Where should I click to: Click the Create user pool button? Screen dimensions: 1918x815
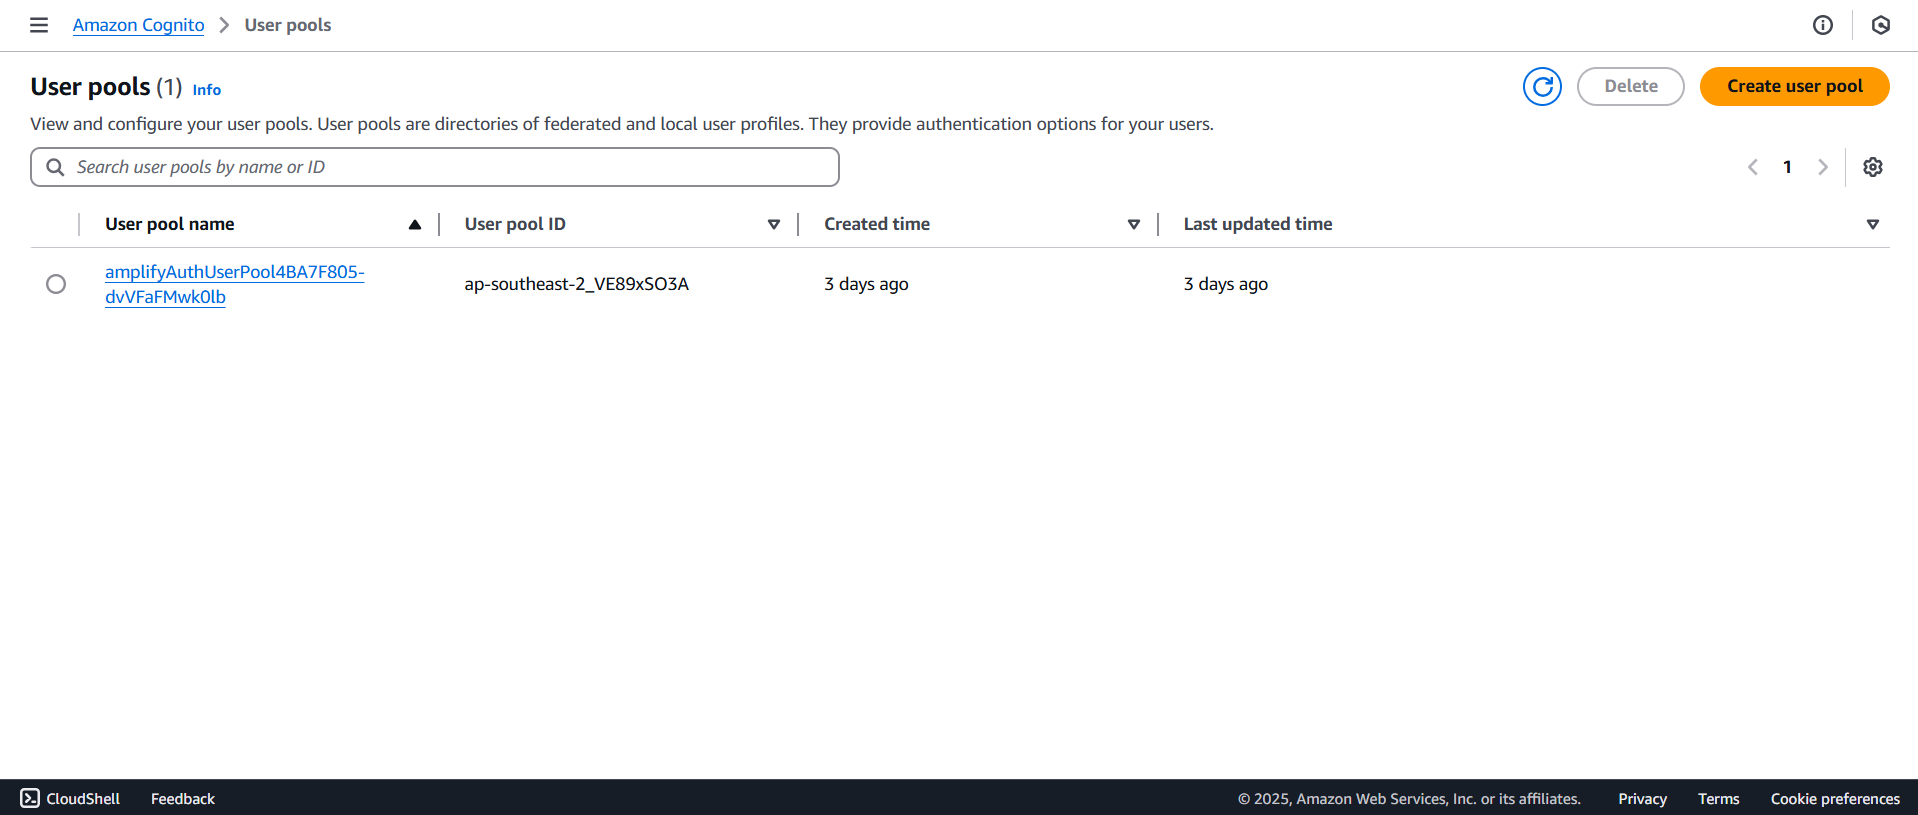(1795, 86)
